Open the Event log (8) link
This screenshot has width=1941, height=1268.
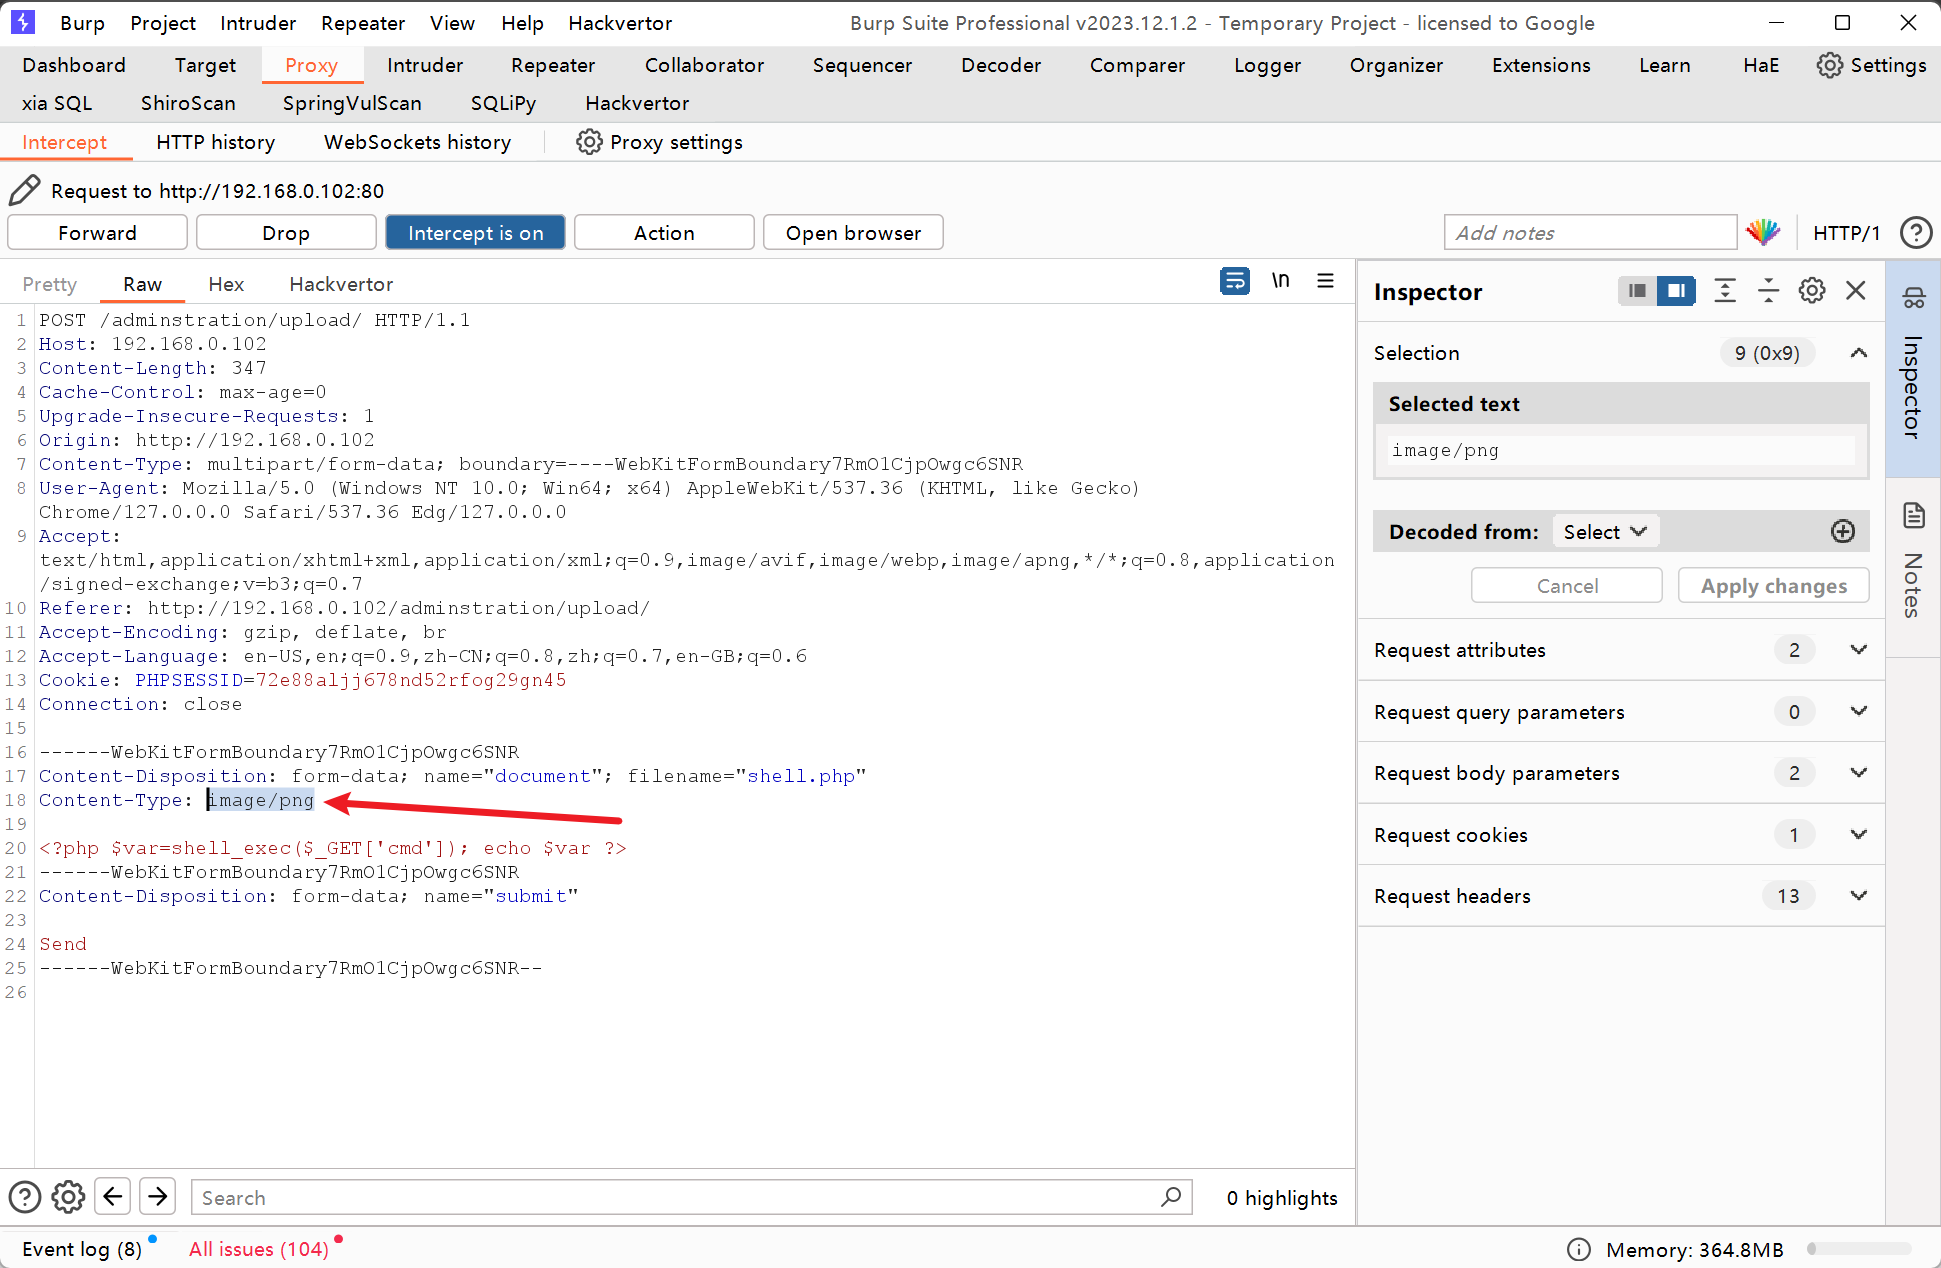(x=82, y=1249)
